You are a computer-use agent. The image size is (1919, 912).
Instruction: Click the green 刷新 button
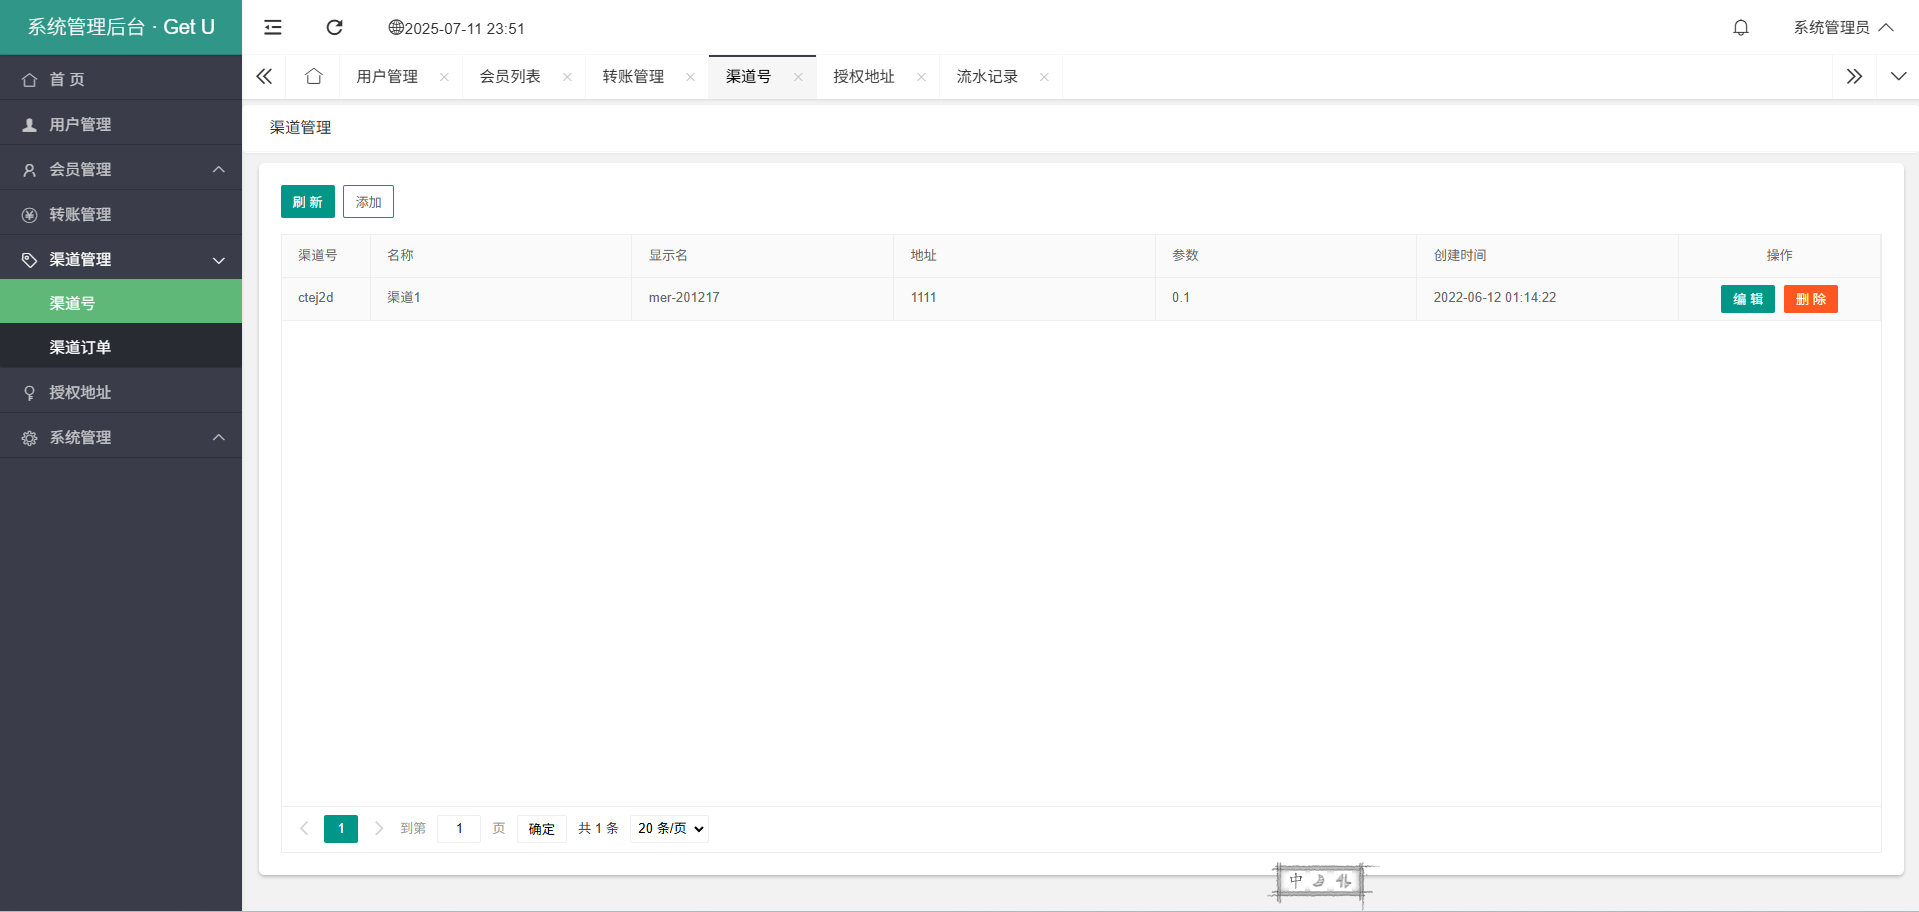point(307,202)
